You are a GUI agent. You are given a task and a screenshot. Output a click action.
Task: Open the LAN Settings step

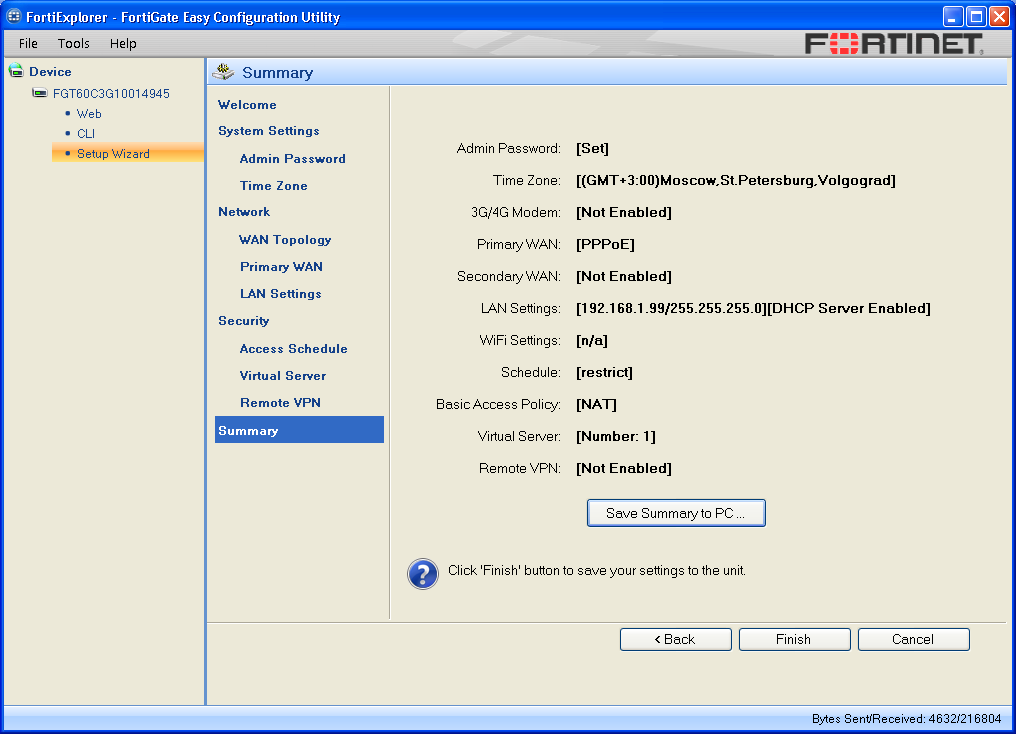281,293
